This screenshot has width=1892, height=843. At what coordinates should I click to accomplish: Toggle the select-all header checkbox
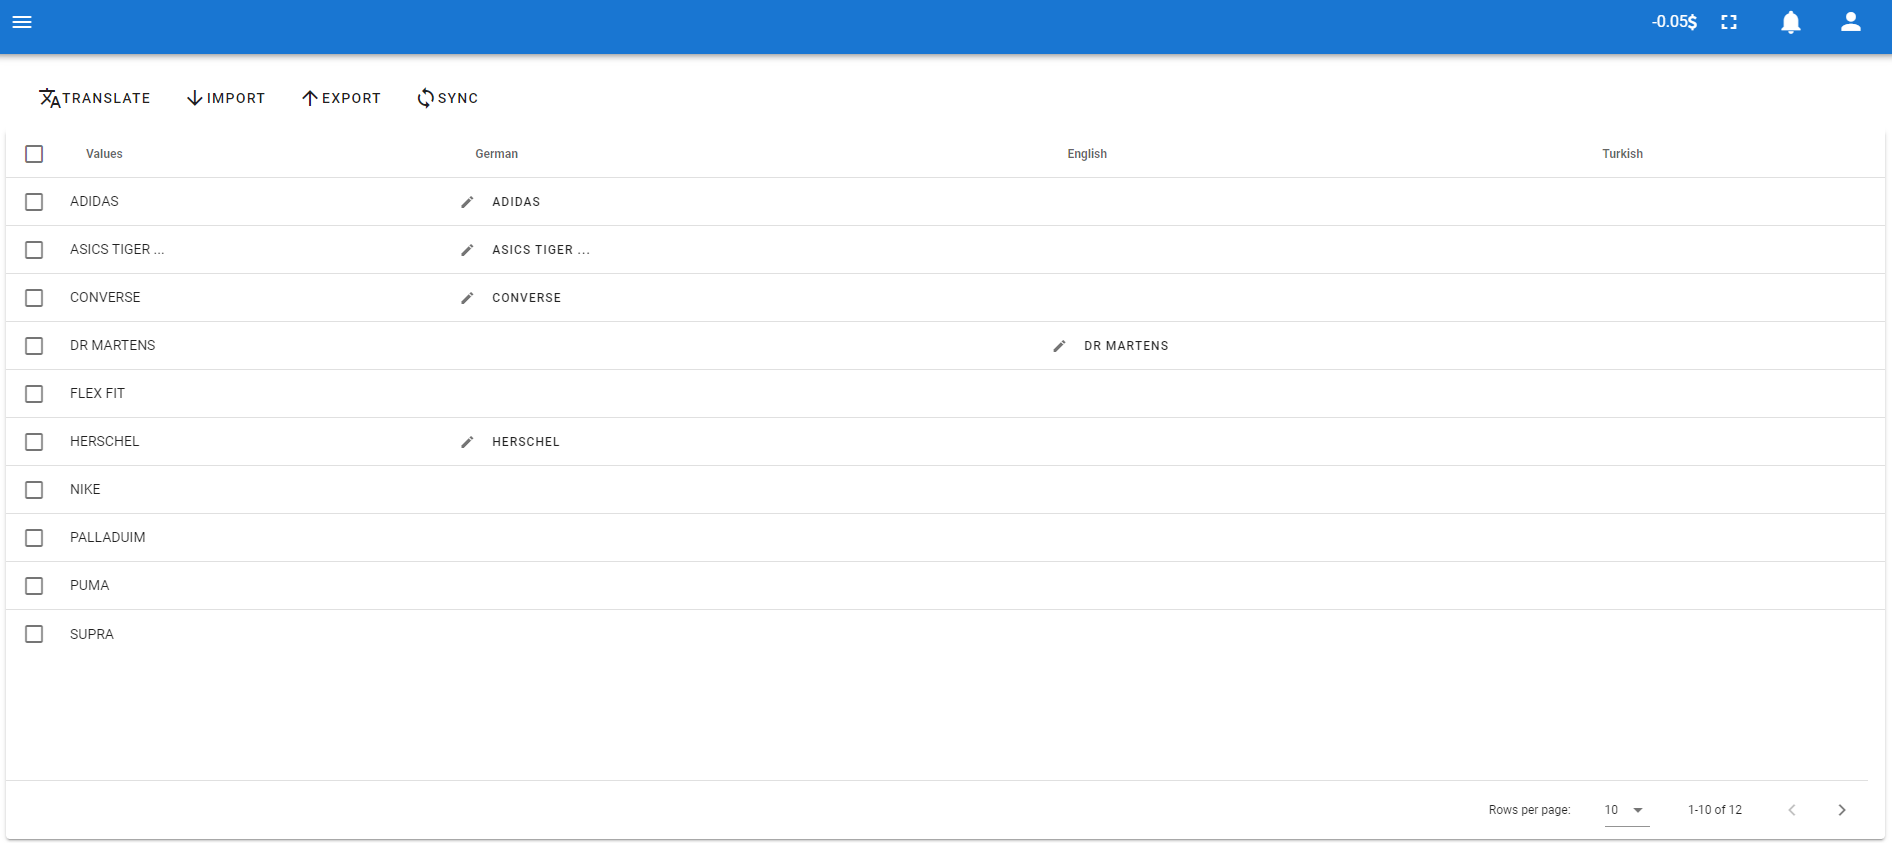click(x=34, y=154)
